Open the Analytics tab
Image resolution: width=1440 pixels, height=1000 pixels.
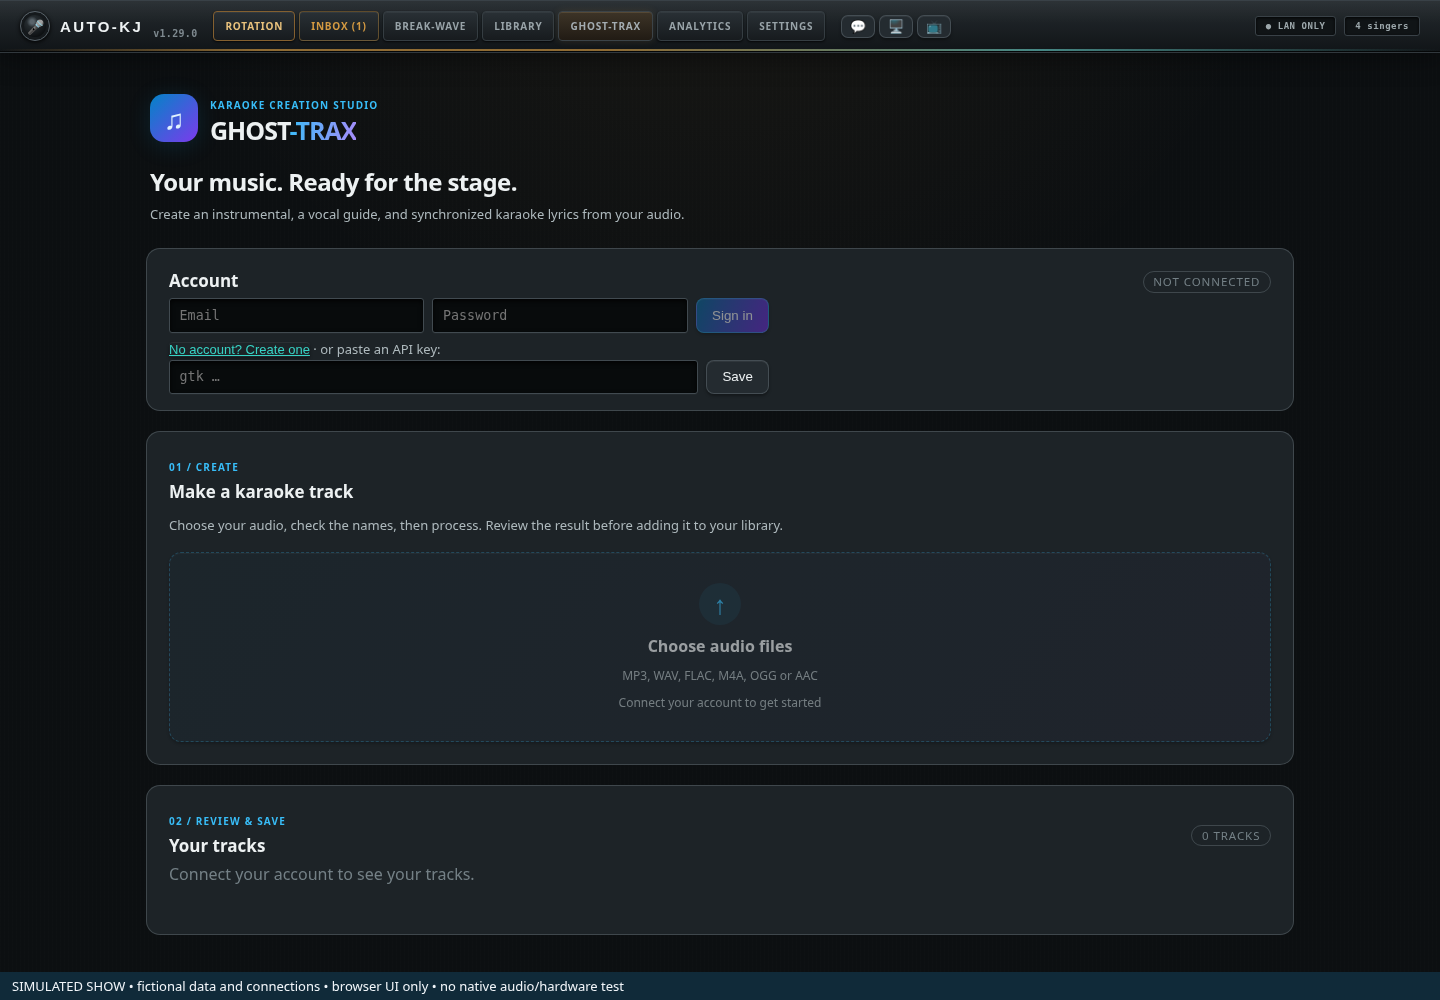coord(700,26)
